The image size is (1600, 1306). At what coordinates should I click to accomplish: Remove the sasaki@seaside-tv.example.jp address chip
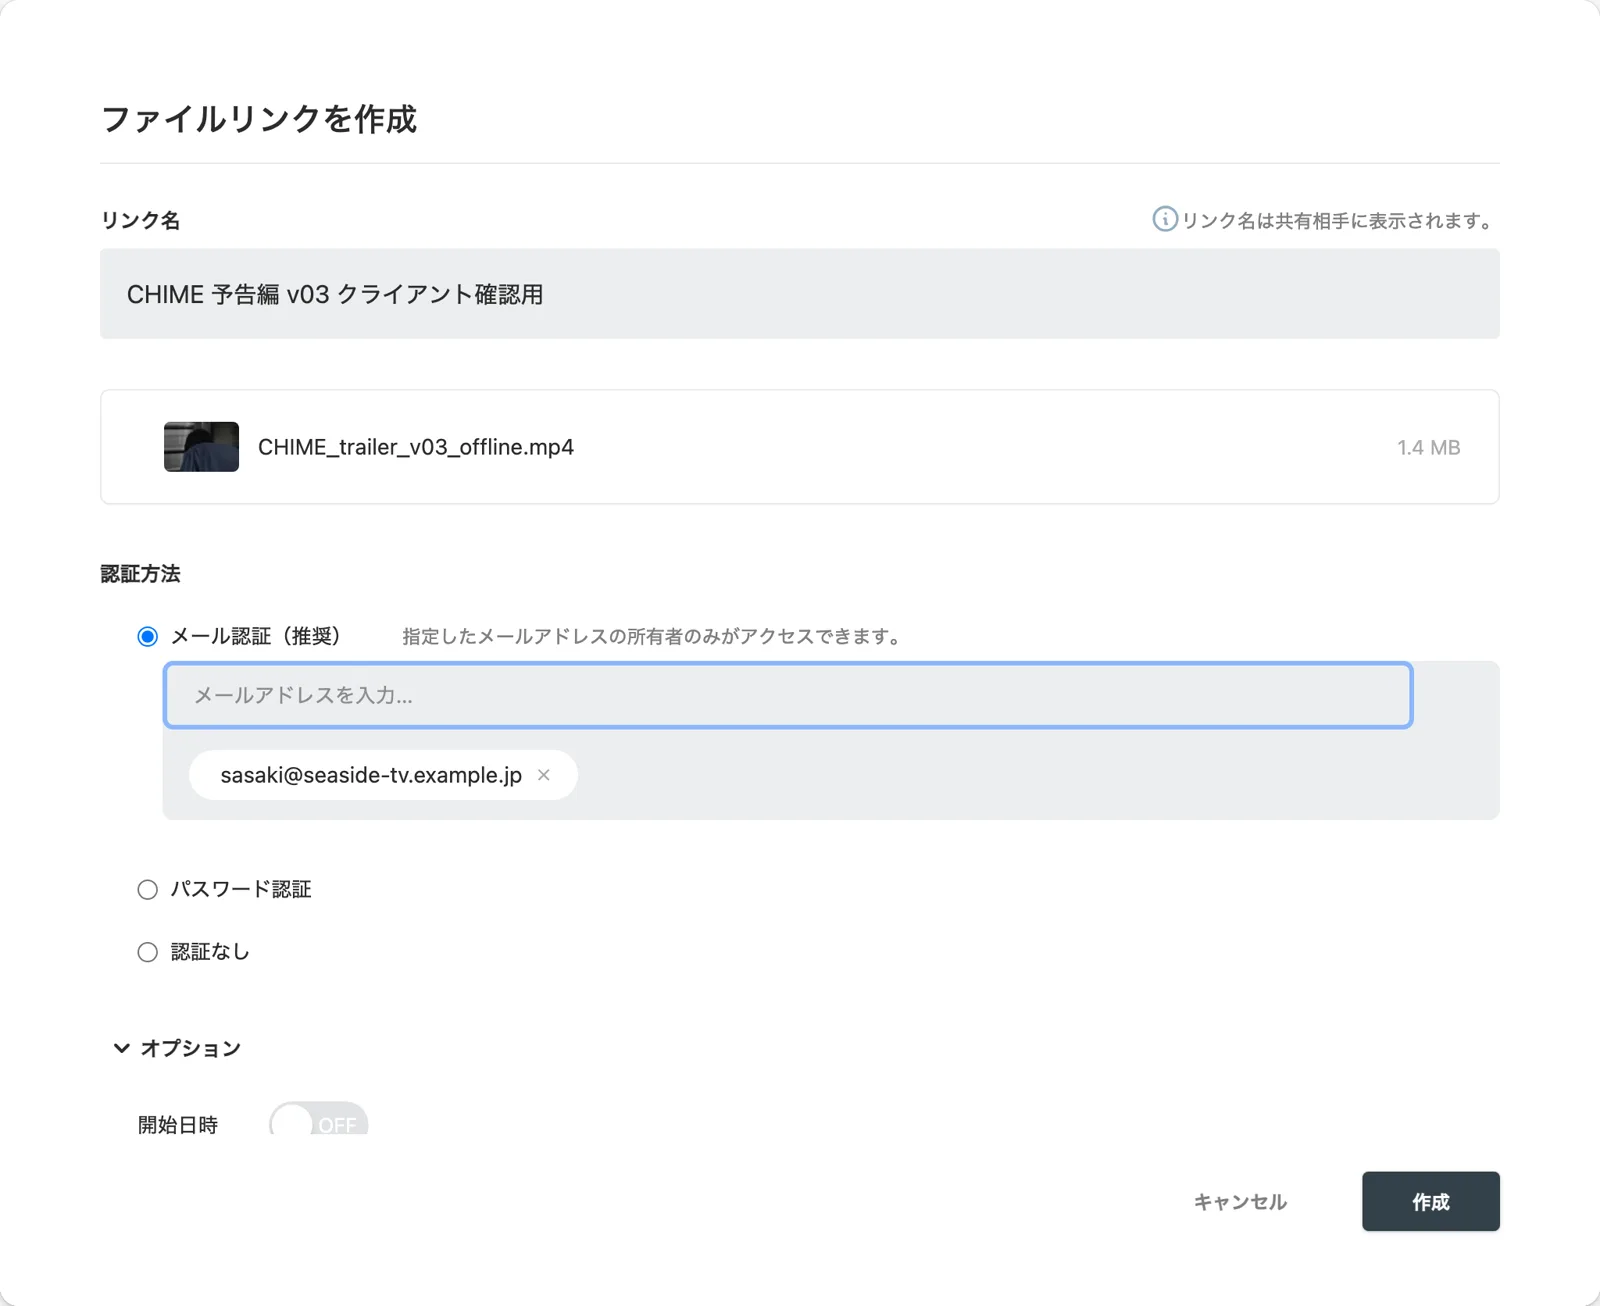(544, 775)
